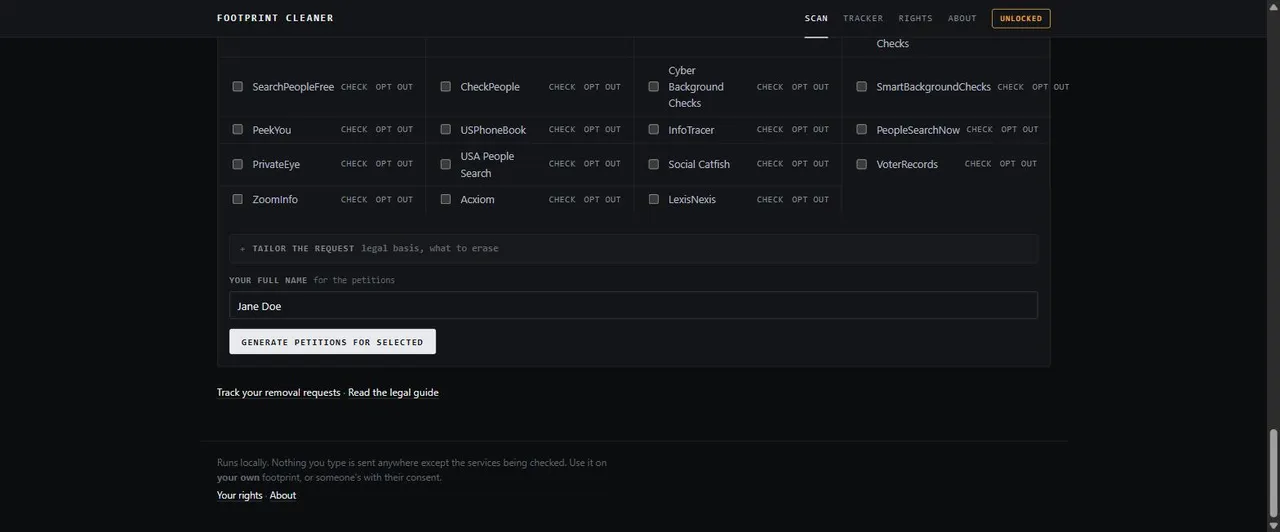Tick the ZoomInfo checkbox
The height and width of the screenshot is (532, 1280).
pyautogui.click(x=238, y=199)
